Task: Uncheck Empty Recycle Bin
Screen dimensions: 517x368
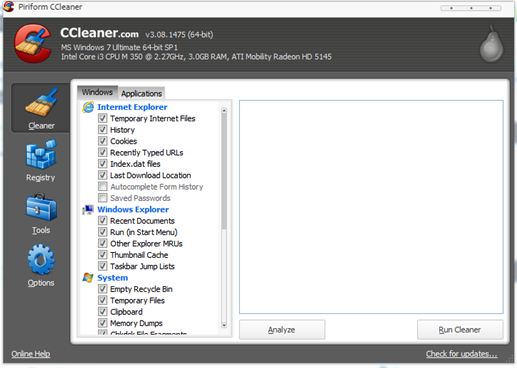Action: coord(102,289)
